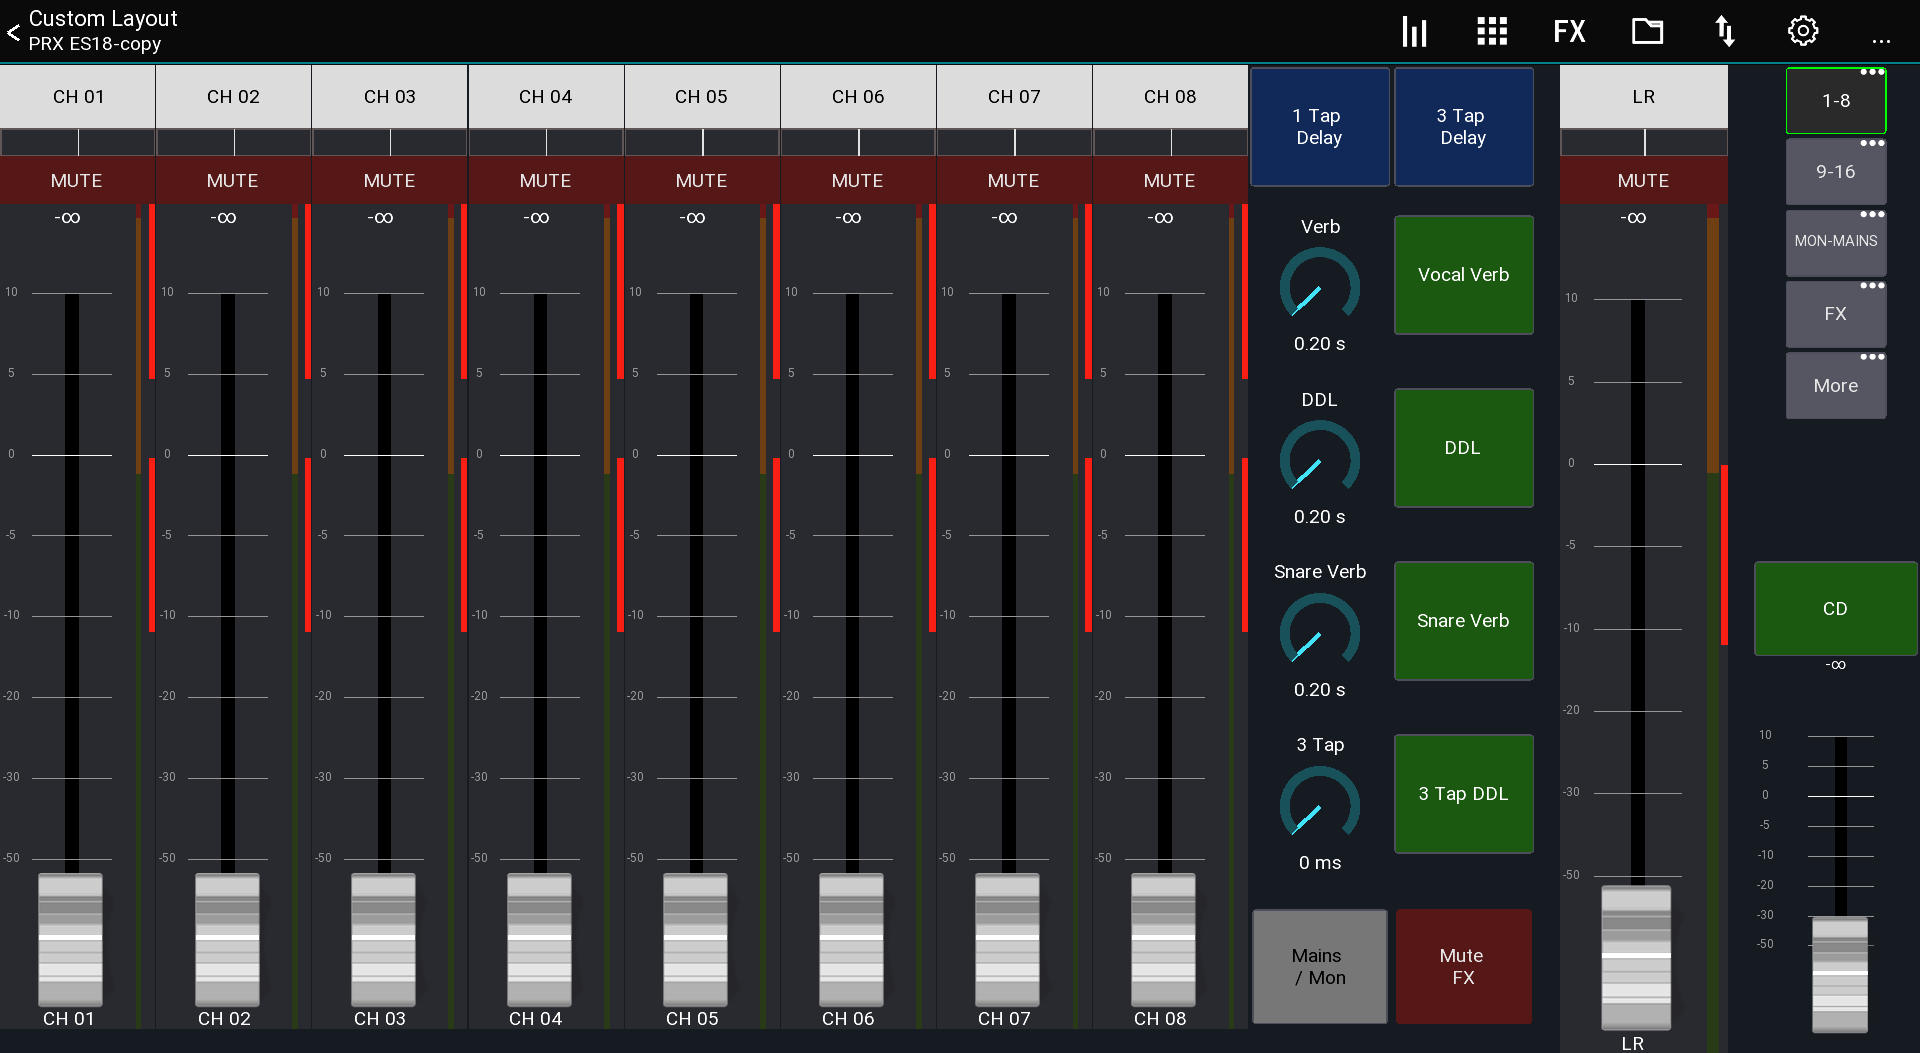Open the meters view icon
The image size is (1920, 1053).
(1414, 31)
